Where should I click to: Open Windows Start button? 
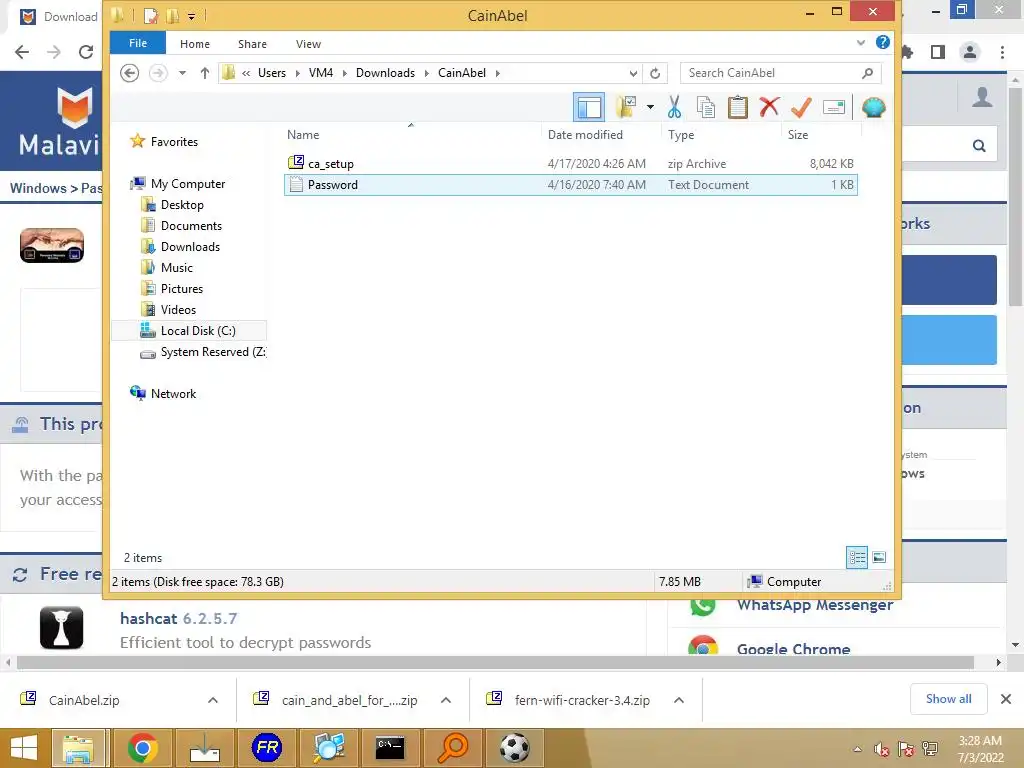point(24,748)
